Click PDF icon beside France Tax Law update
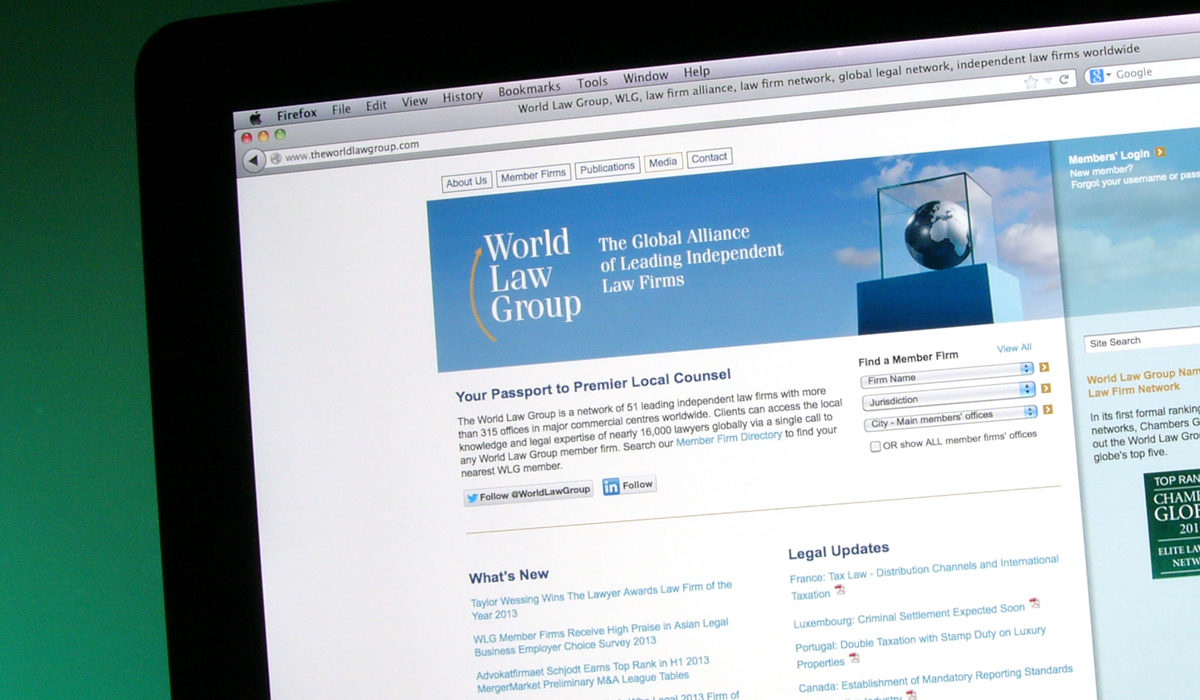The image size is (1200, 700). point(840,591)
